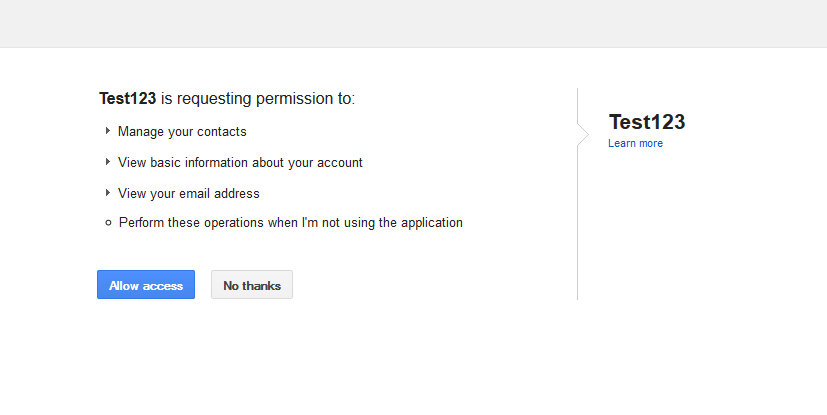Click the circle bullet beside Perform these operations

click(x=108, y=223)
